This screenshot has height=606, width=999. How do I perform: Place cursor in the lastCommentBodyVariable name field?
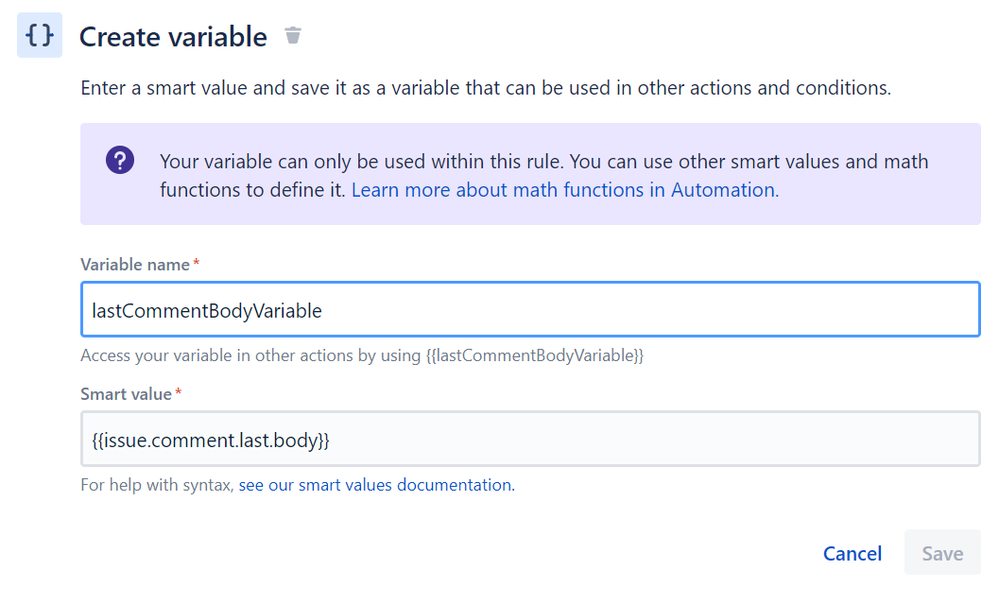click(x=530, y=309)
